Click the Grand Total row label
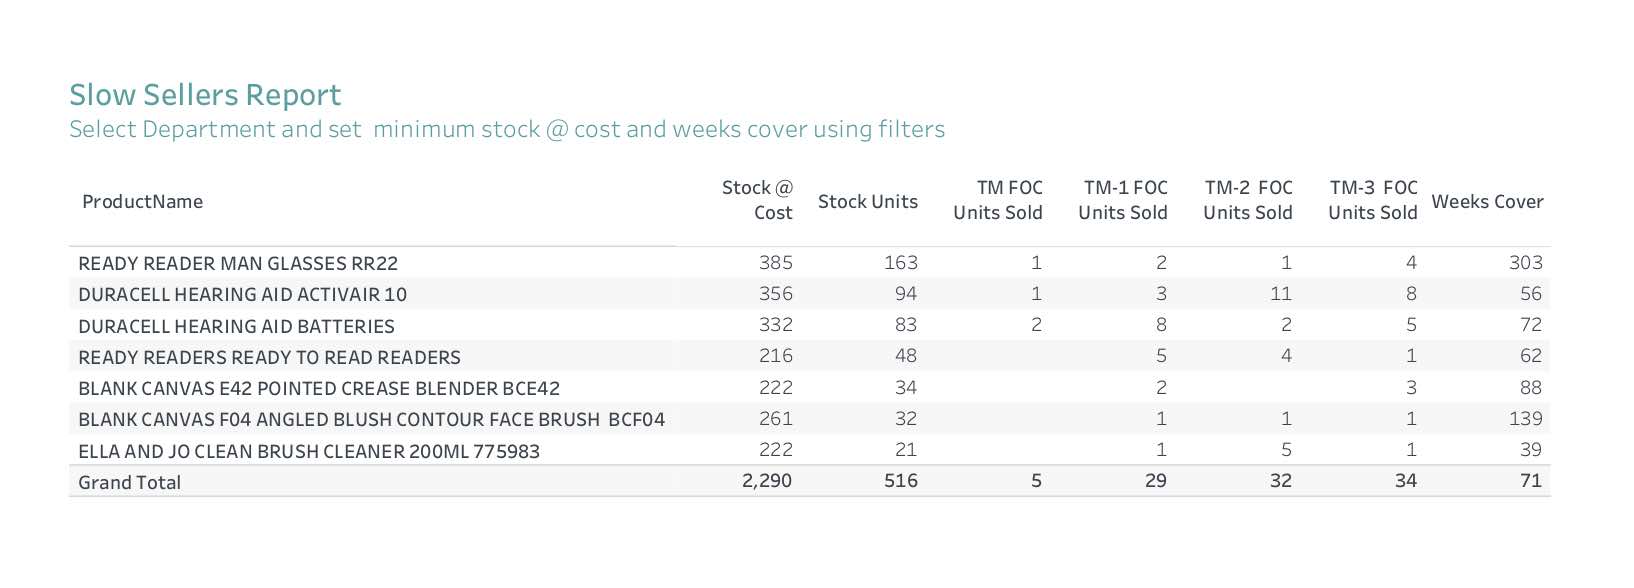This screenshot has width=1634, height=588. [130, 483]
